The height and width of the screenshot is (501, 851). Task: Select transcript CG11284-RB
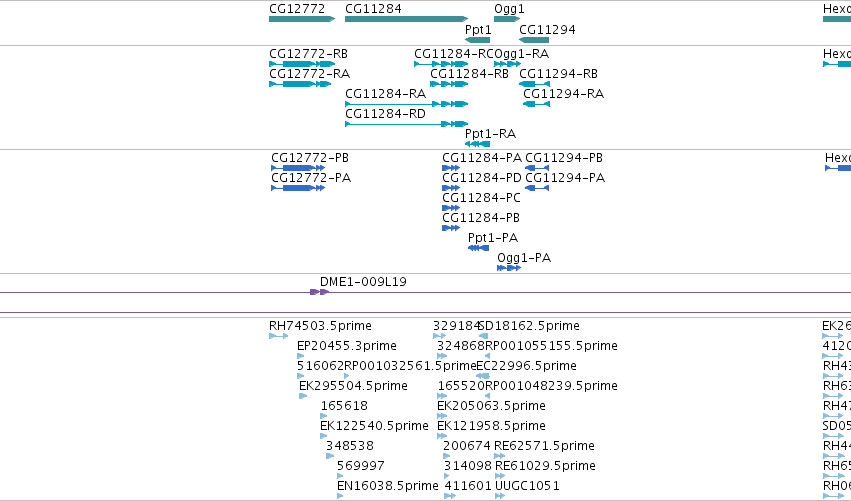pyautogui.click(x=449, y=84)
